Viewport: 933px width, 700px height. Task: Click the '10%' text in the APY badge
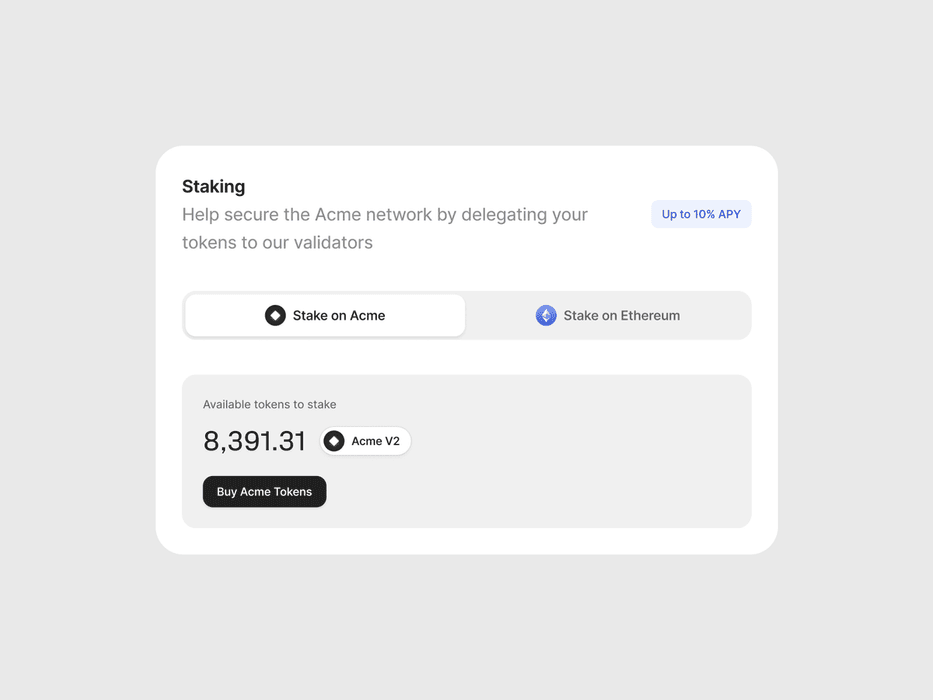(704, 214)
